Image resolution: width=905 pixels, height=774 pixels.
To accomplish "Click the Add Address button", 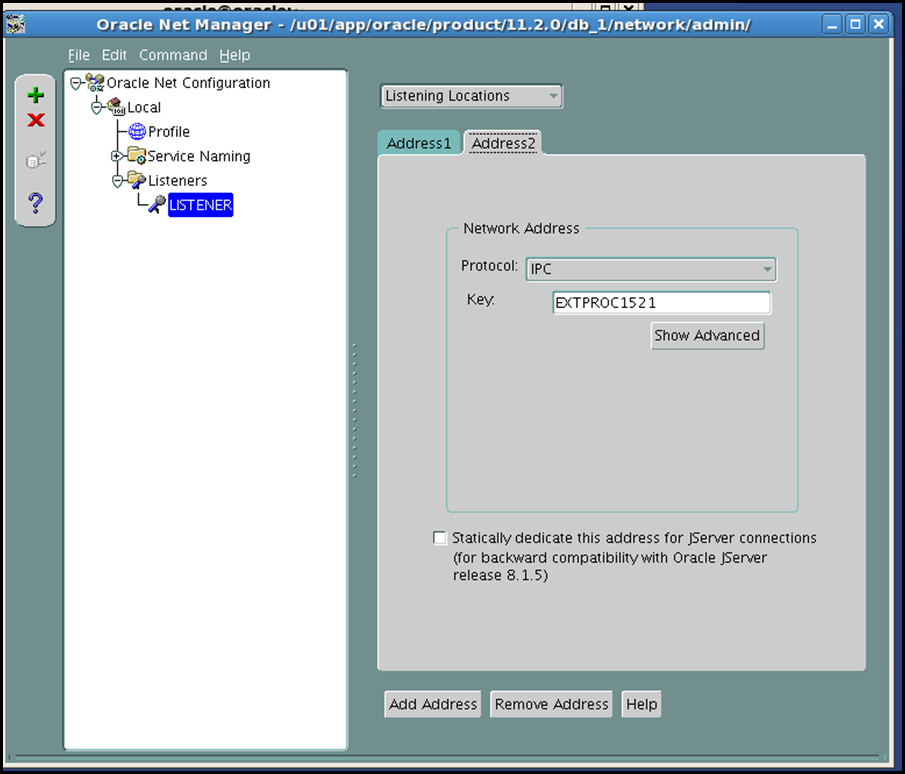I will pyautogui.click(x=433, y=704).
